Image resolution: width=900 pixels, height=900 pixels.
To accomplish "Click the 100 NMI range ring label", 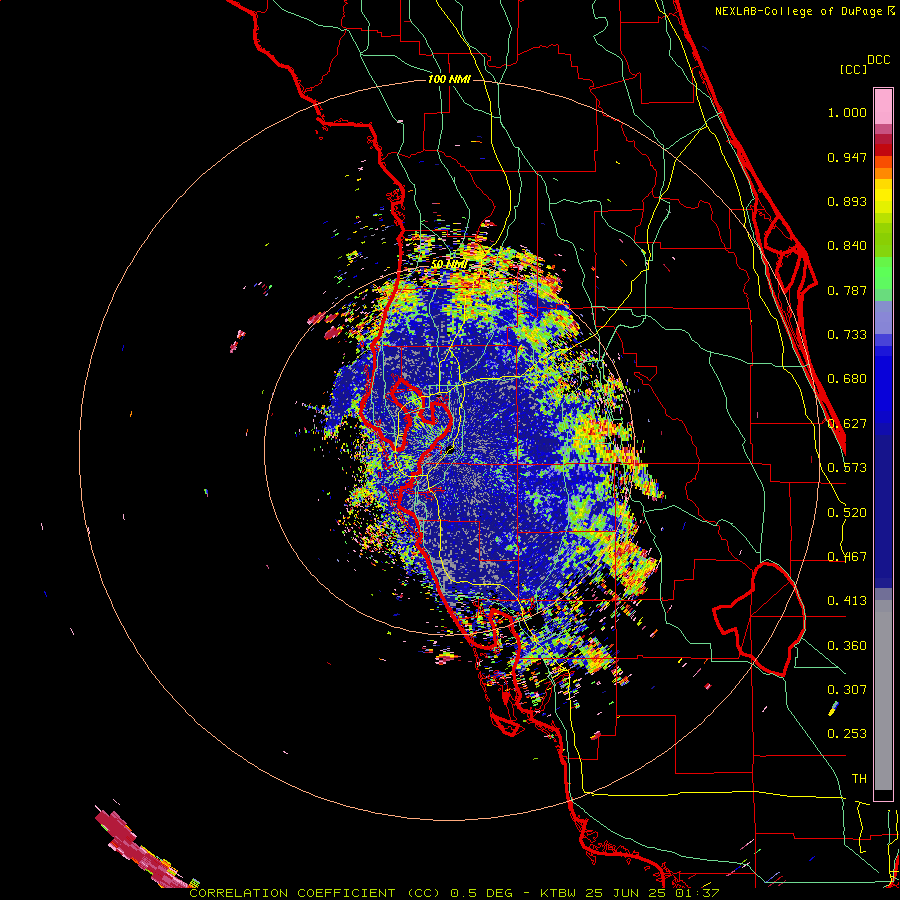I will (449, 79).
